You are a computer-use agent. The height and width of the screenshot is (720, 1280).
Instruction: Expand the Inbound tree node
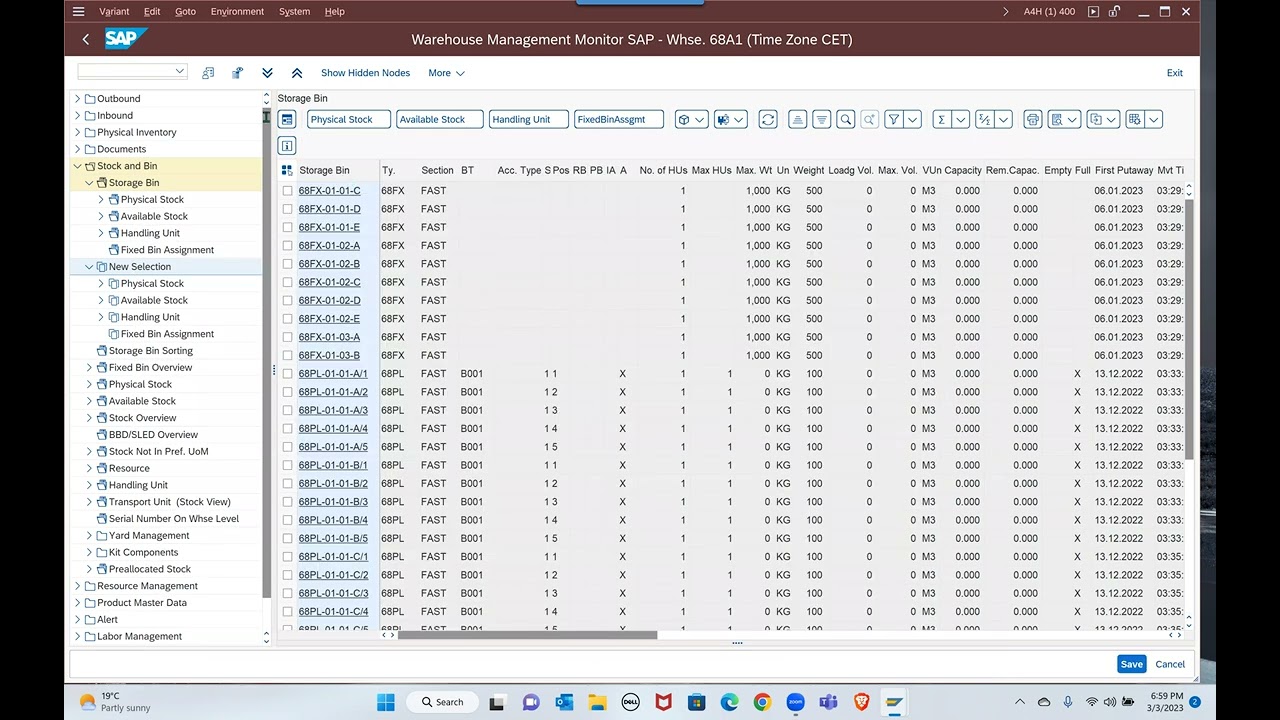(77, 116)
